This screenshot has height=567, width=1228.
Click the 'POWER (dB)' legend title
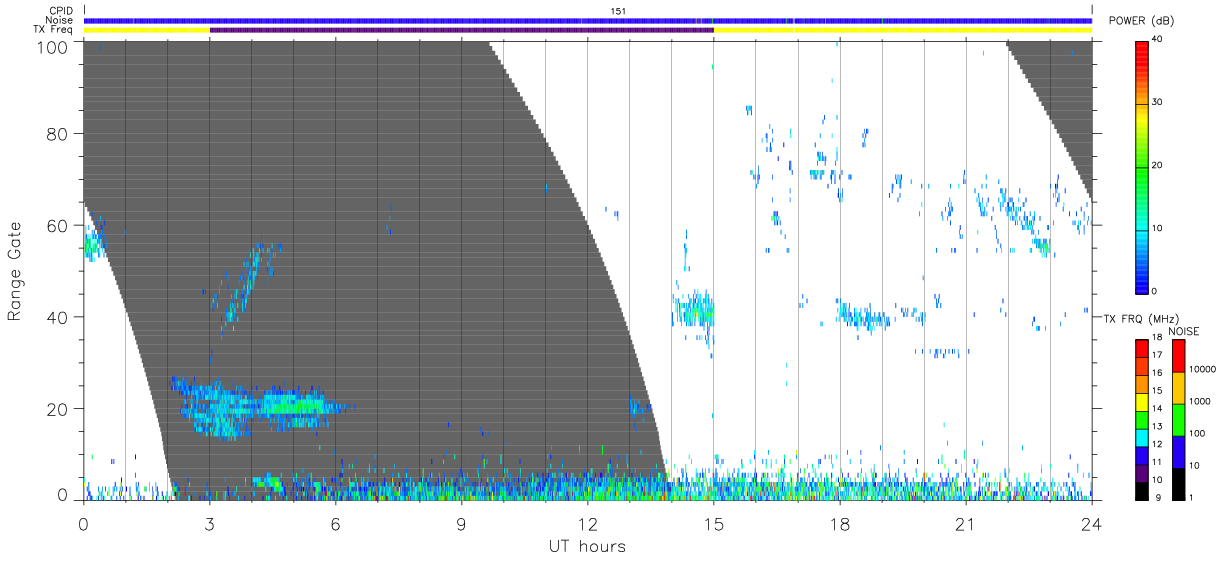[1140, 21]
